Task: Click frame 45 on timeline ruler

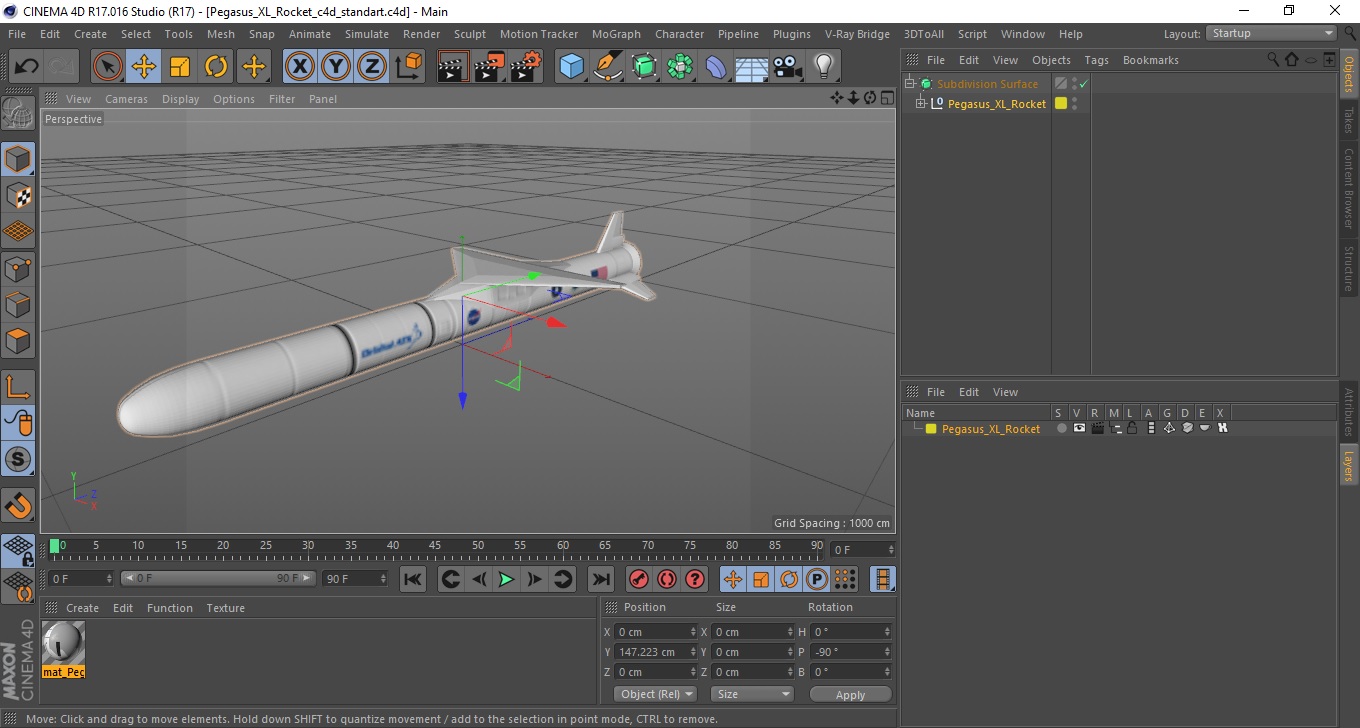Action: [435, 546]
